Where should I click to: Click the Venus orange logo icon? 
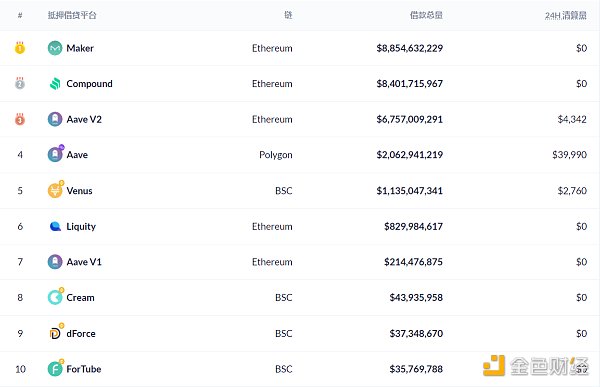pyautogui.click(x=55, y=189)
